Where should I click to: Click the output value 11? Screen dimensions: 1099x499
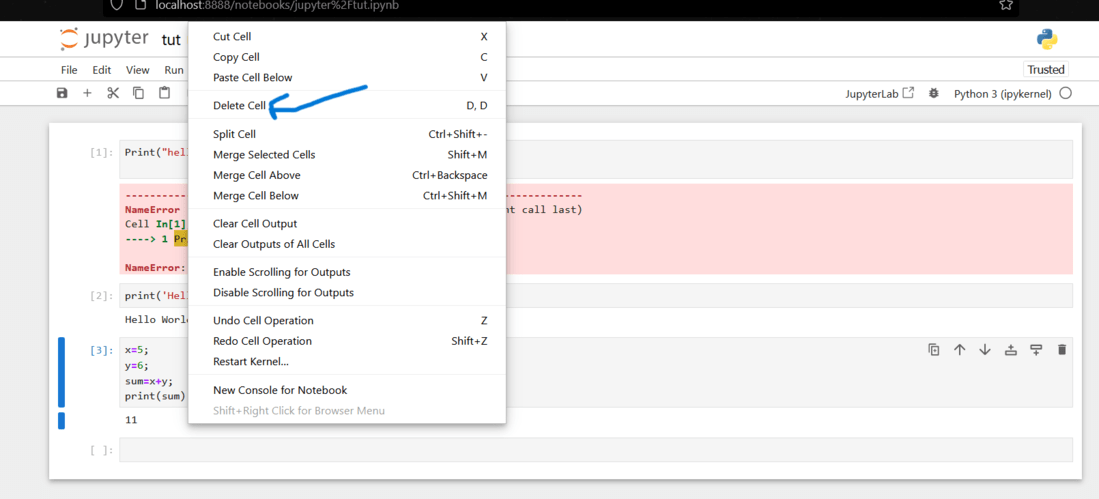[131, 420]
